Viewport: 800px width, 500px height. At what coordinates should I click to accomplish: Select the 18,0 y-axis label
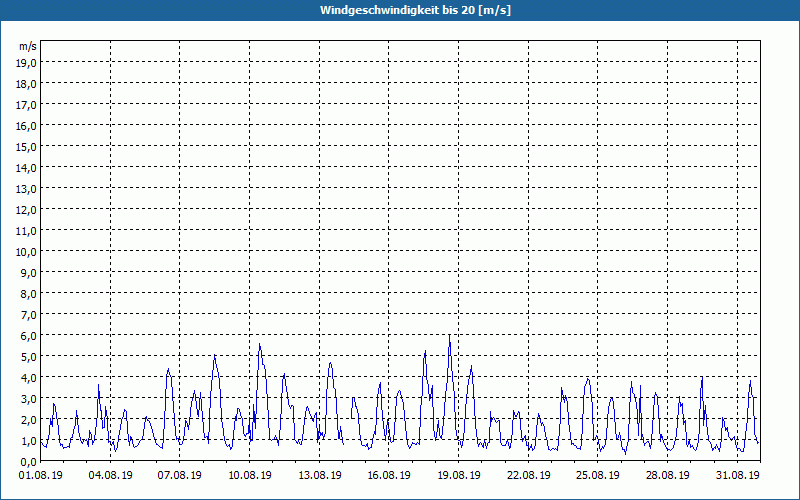(28, 84)
